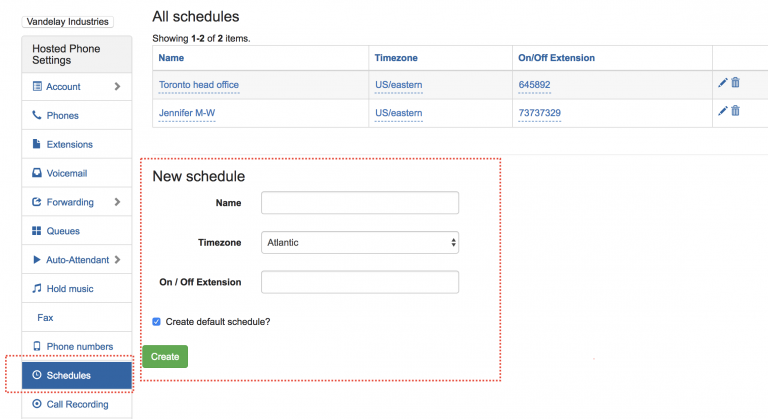
Task: Click US/eastern for Jennifer M-W
Action: coord(398,113)
